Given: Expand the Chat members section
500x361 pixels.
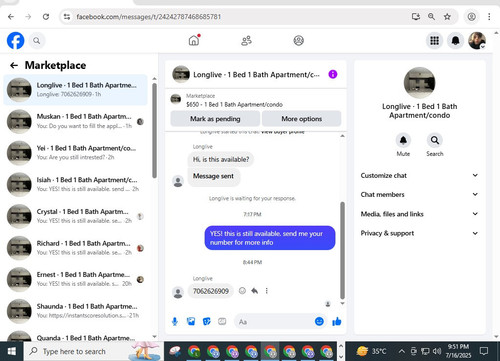Looking at the screenshot, I should point(419,194).
